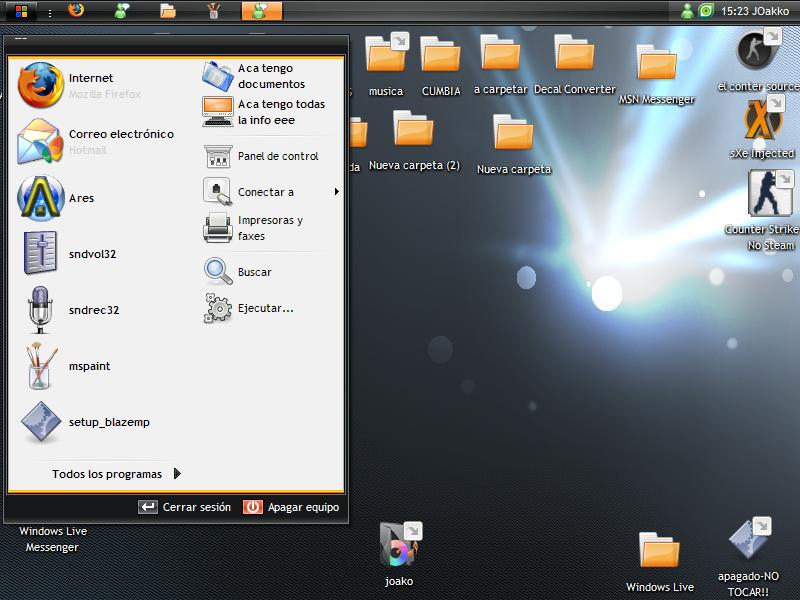
Task: Open the sXe Injected desktop shortcut
Action: (x=762, y=122)
